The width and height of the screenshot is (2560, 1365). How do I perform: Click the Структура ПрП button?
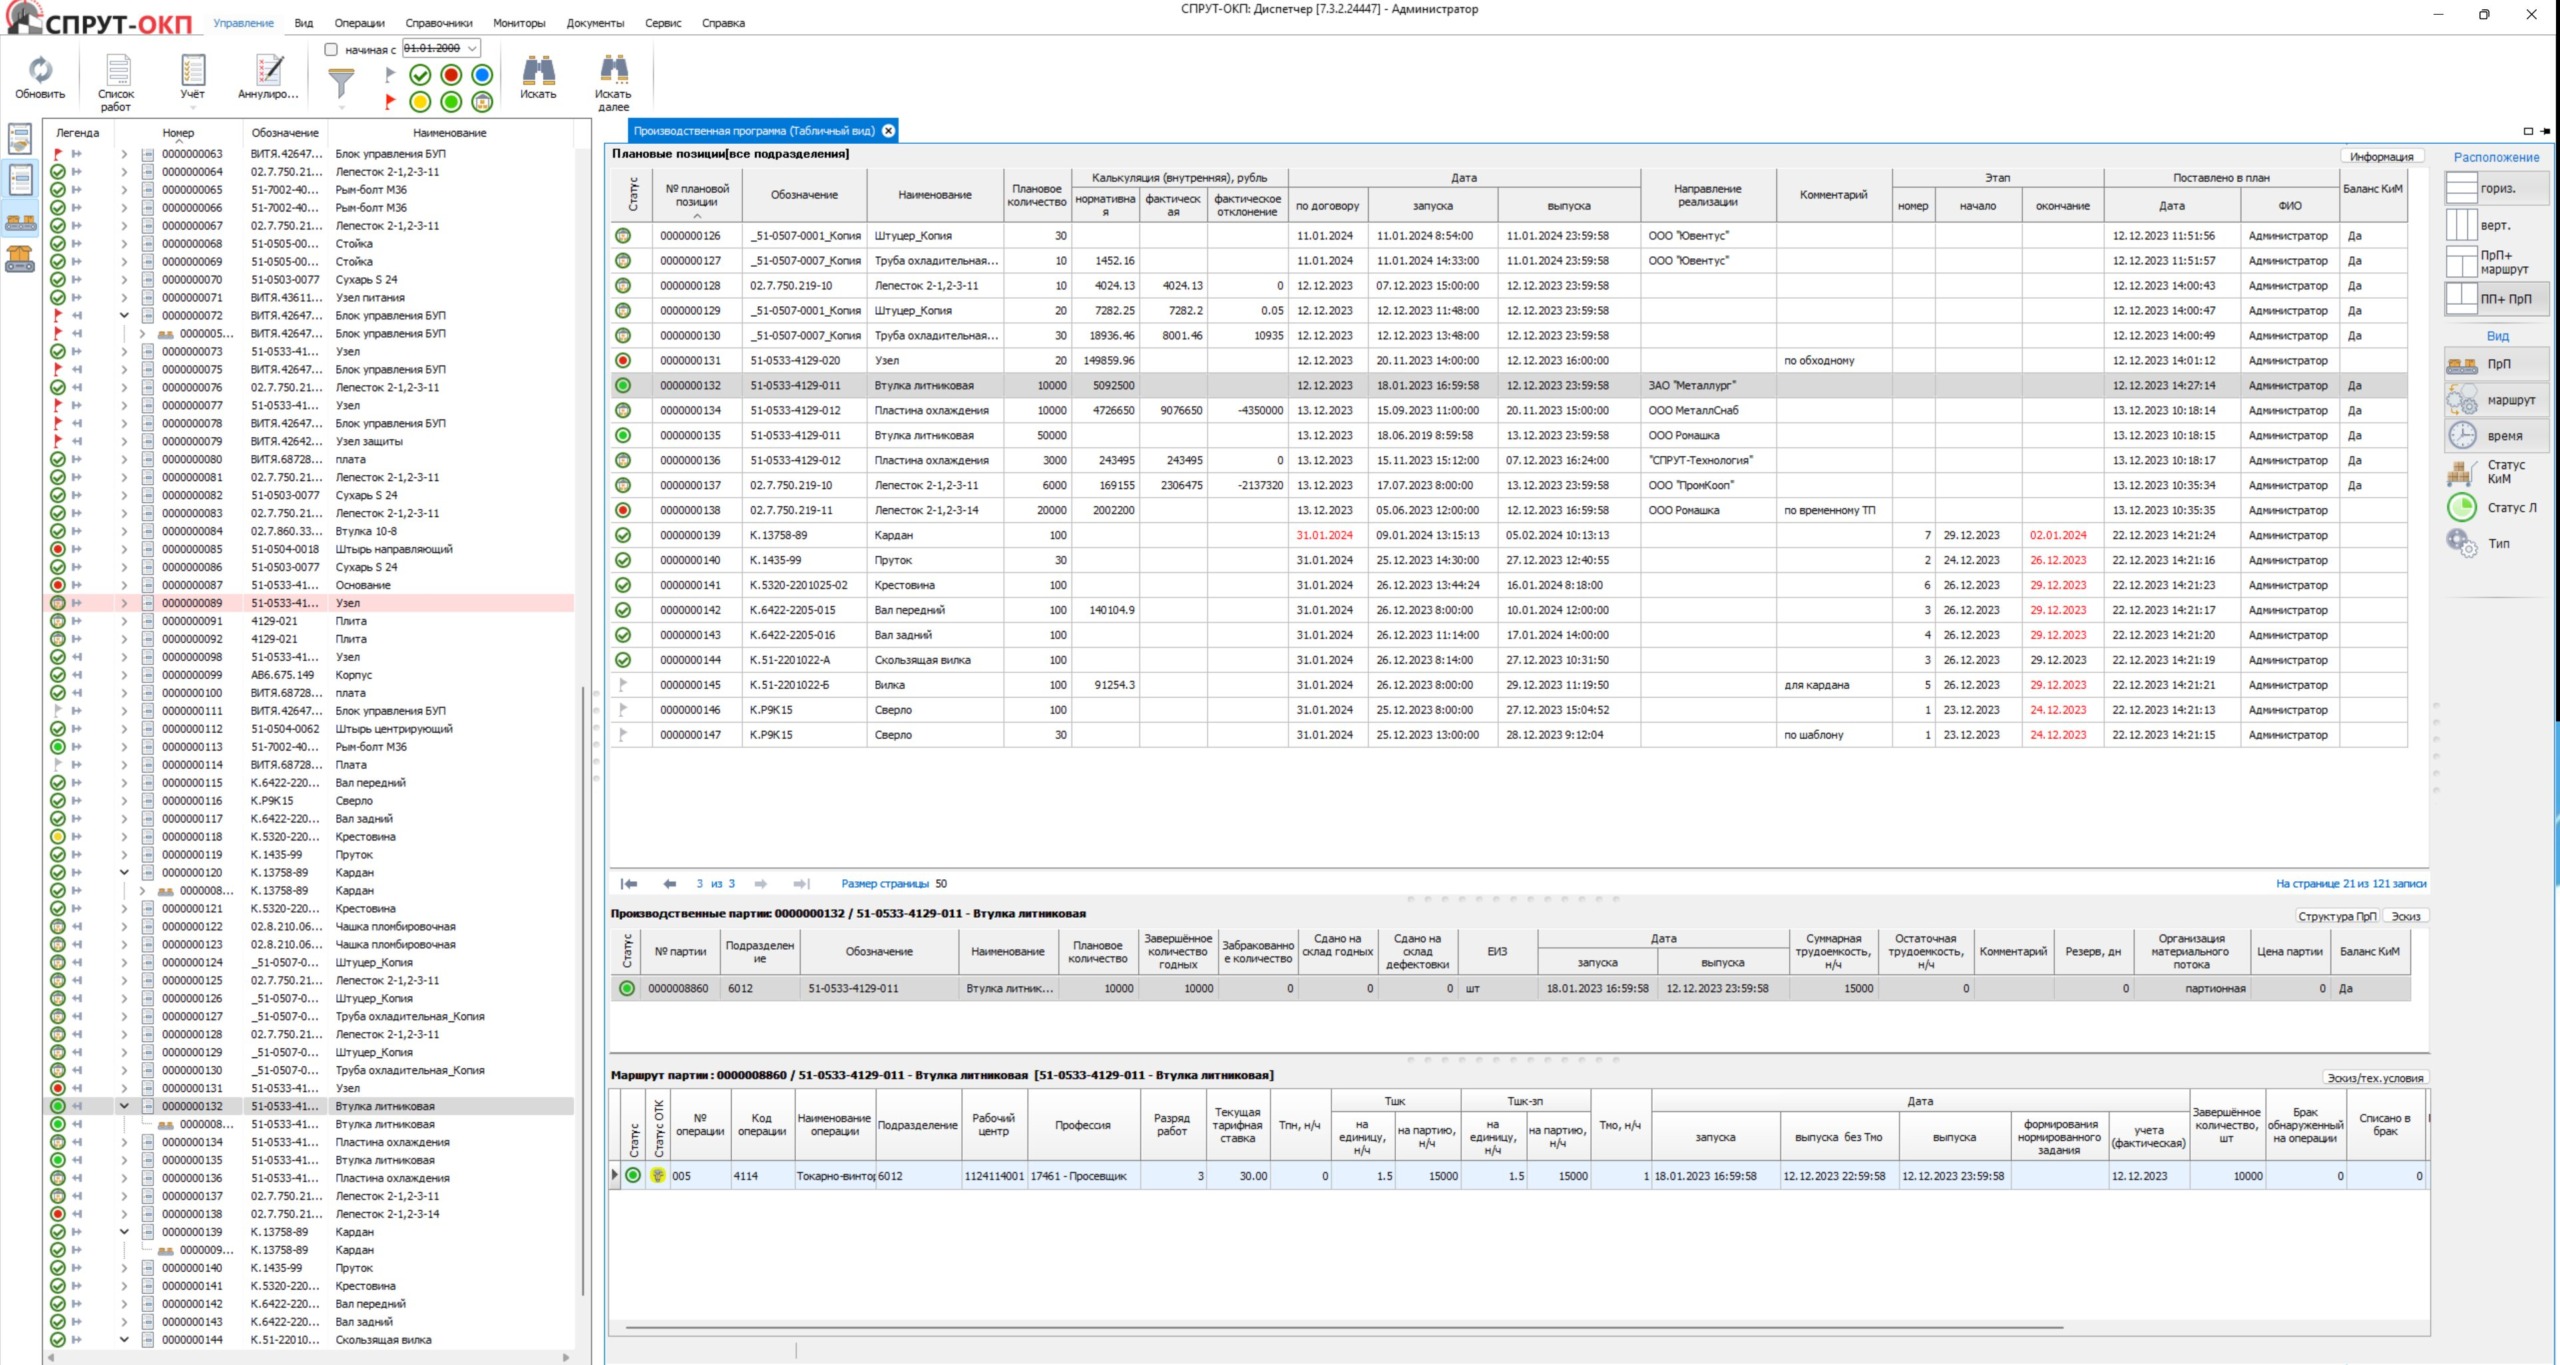pyautogui.click(x=2336, y=916)
